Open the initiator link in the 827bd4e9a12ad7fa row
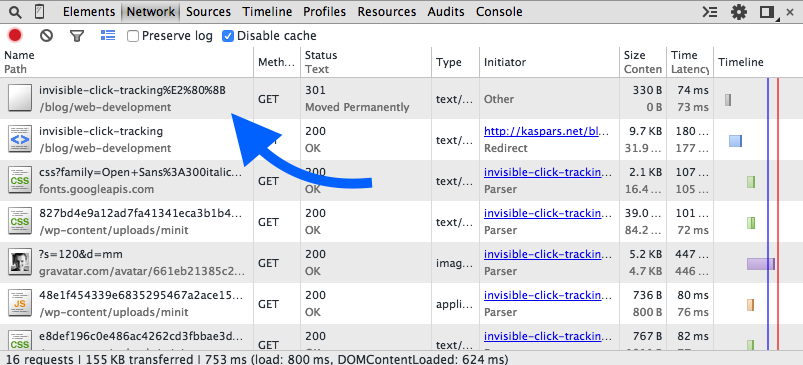 (547, 213)
